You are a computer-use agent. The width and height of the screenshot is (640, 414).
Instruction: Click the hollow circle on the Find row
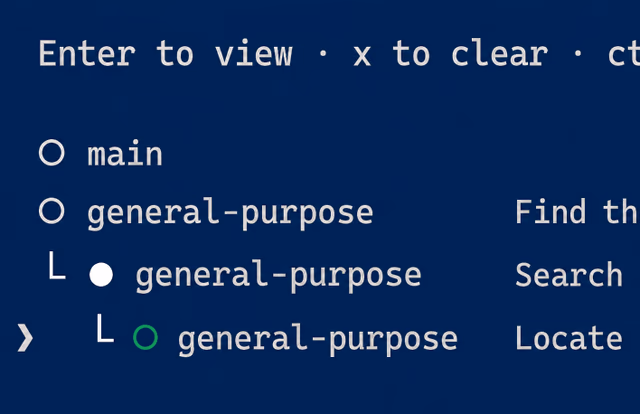[51, 211]
